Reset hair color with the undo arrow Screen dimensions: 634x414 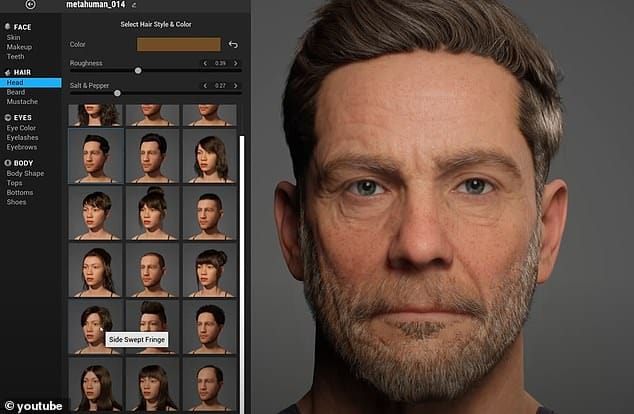233,44
